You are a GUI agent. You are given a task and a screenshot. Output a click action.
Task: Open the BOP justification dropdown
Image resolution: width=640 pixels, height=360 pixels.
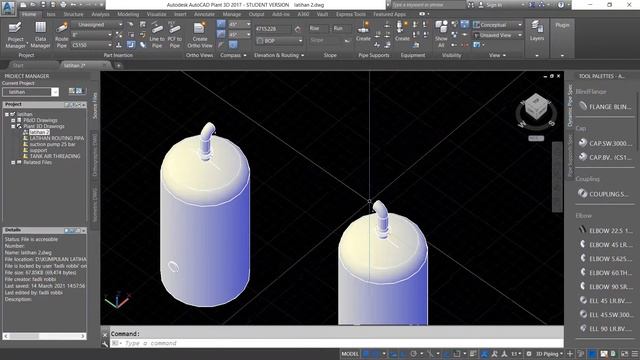coord(280,41)
